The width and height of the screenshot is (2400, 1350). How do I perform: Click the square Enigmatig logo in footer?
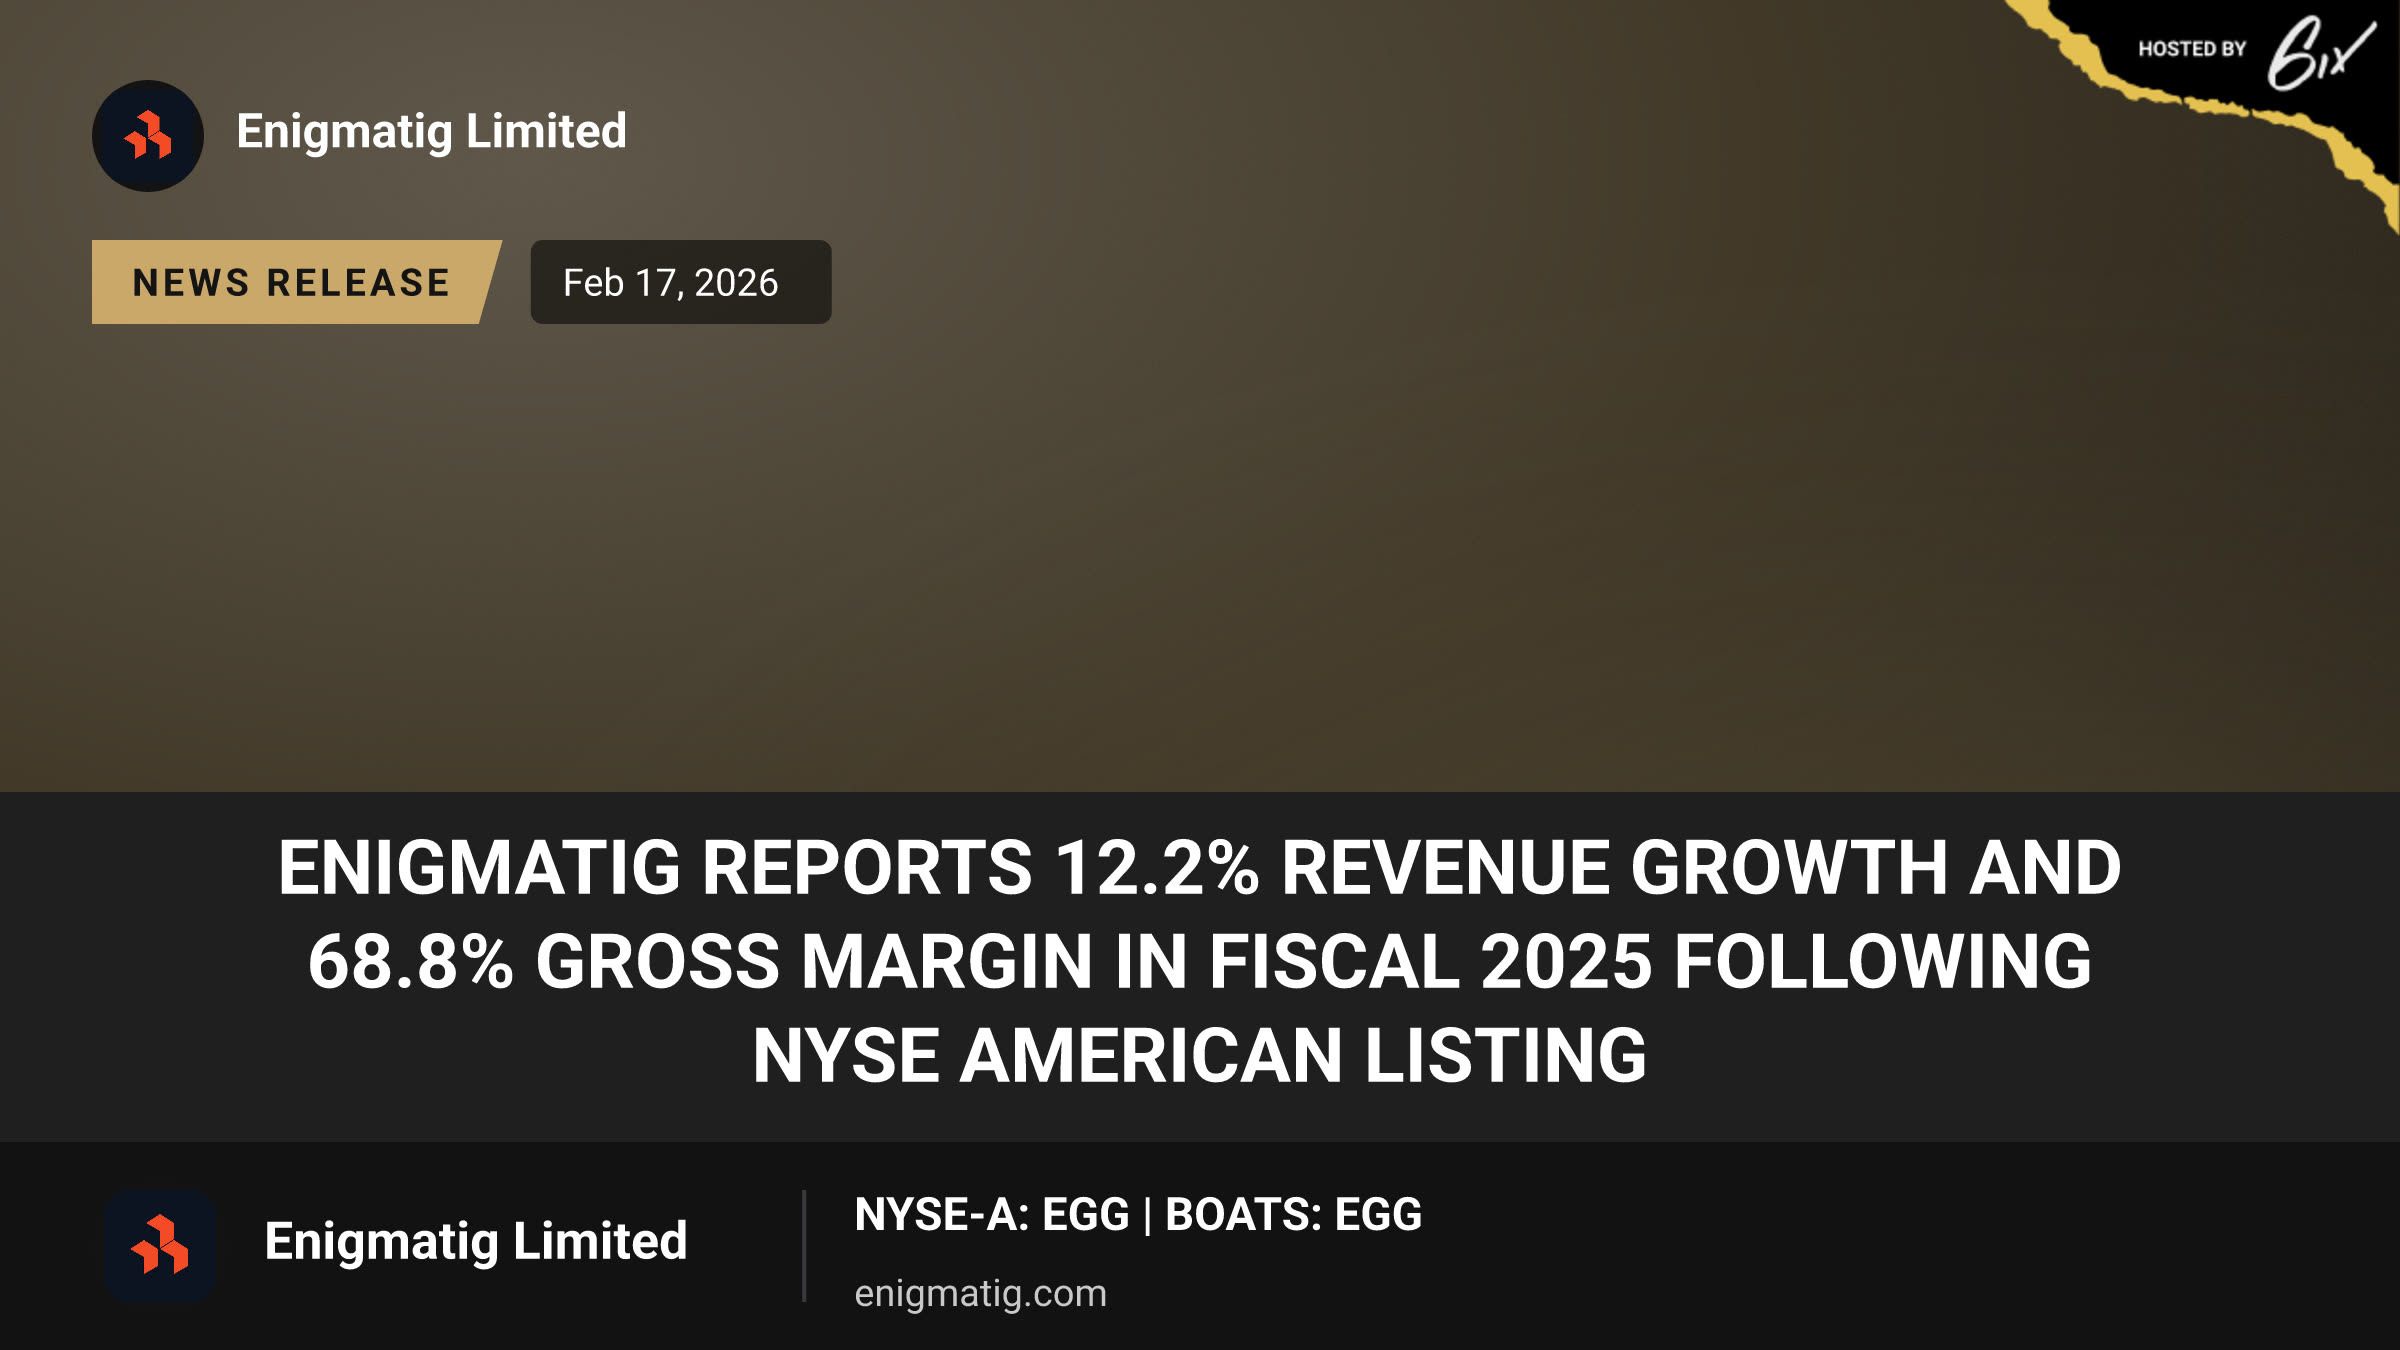click(160, 1246)
